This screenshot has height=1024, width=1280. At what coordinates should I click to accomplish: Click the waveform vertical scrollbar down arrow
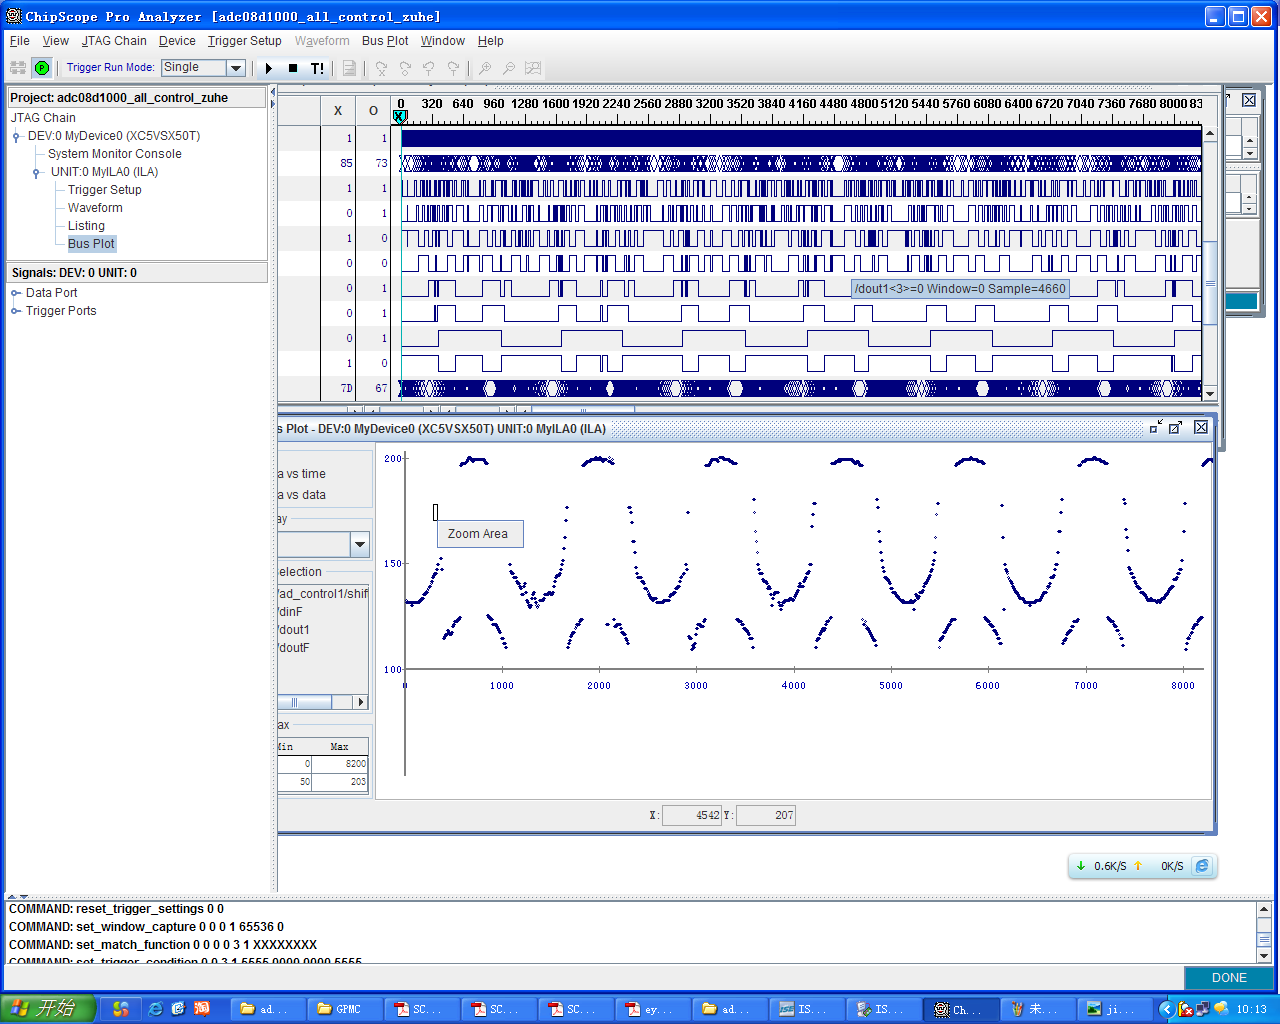tap(1210, 394)
